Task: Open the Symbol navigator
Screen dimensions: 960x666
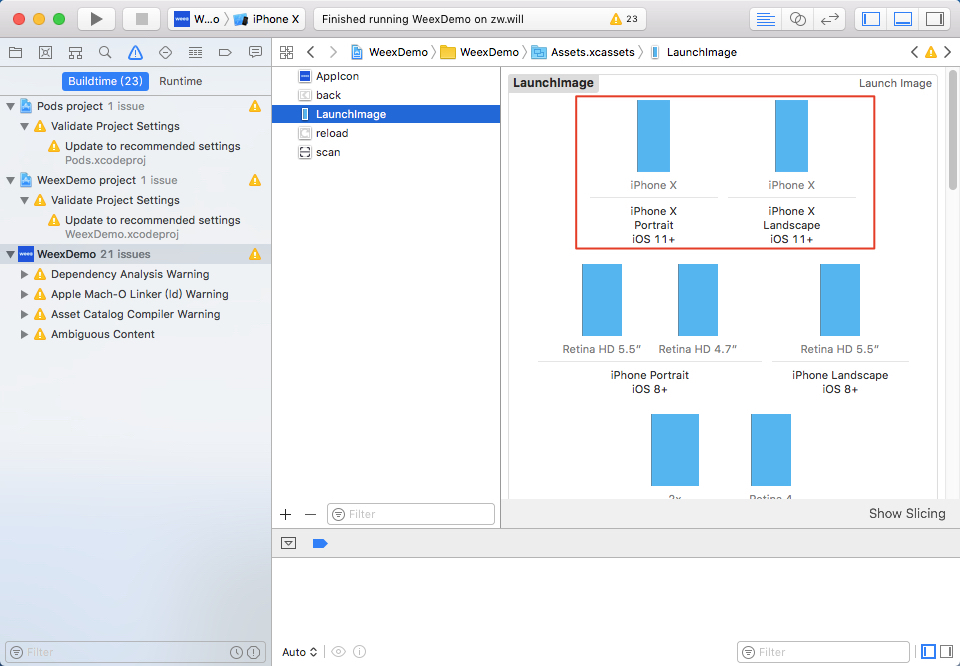Action: [x=75, y=53]
